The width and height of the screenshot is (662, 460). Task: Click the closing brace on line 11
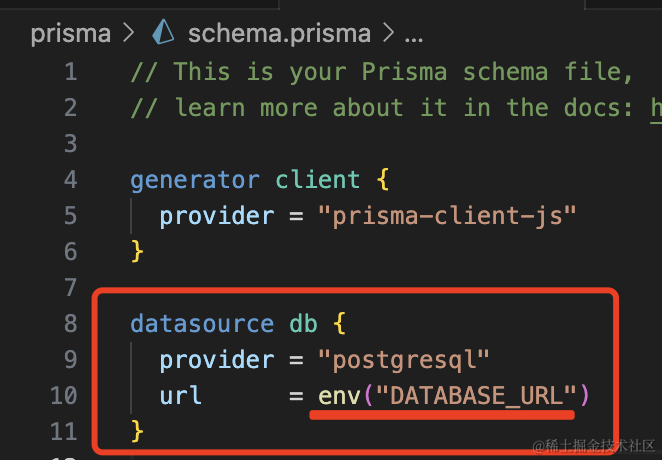(137, 432)
